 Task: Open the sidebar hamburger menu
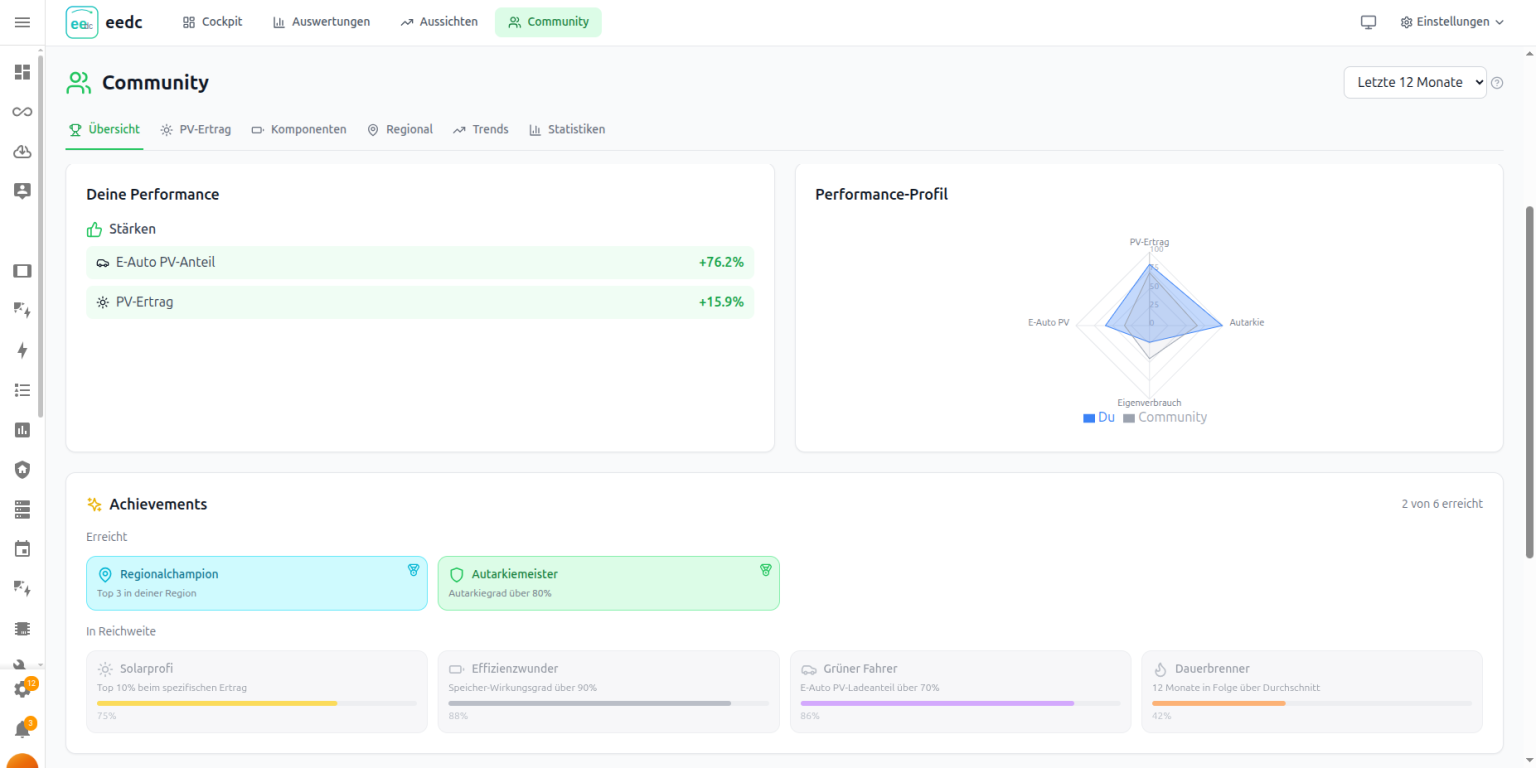pyautogui.click(x=21, y=21)
